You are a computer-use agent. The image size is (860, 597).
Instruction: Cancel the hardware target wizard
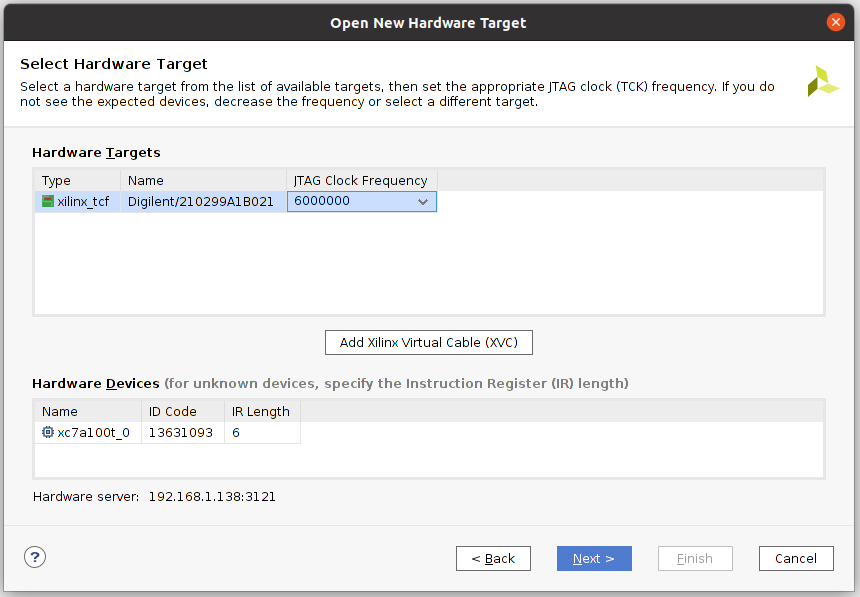tap(796, 558)
